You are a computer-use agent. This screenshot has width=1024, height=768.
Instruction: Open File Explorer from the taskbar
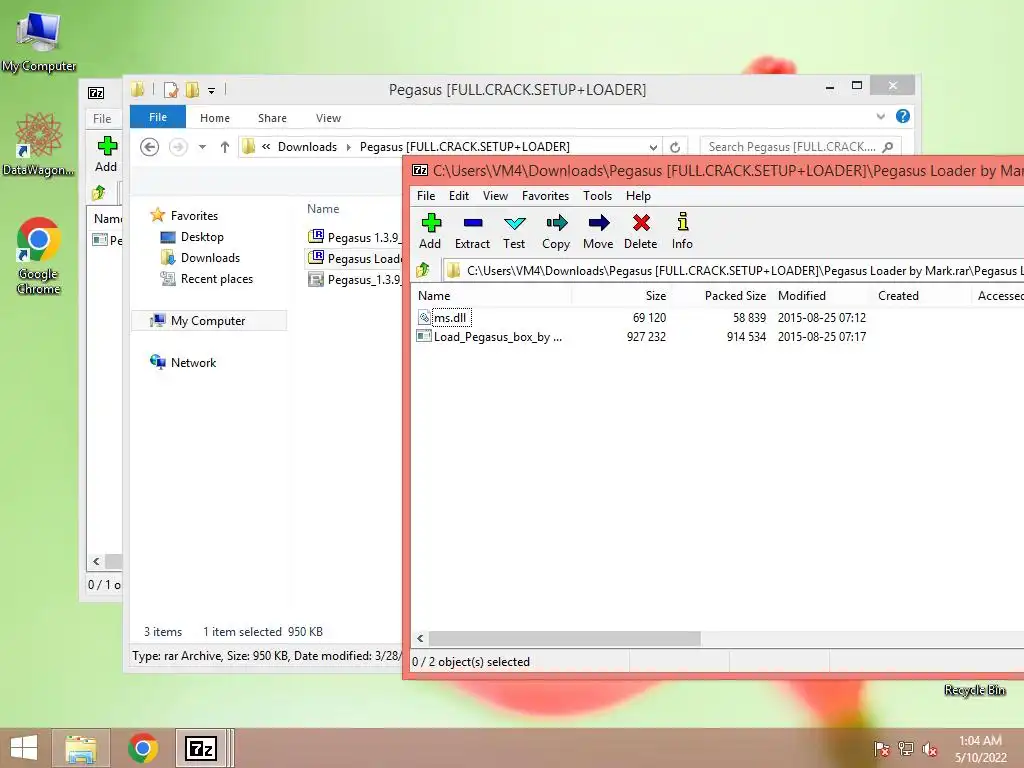point(80,748)
